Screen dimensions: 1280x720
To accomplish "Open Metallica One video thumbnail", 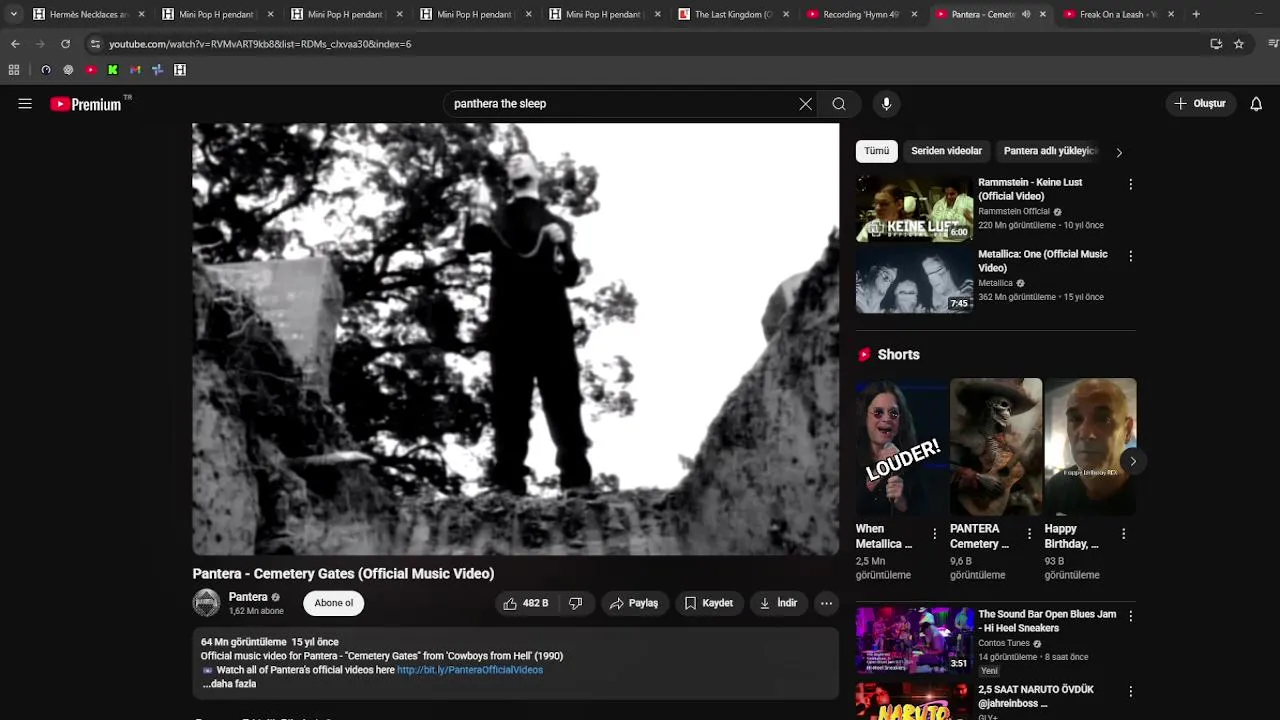I will [914, 281].
